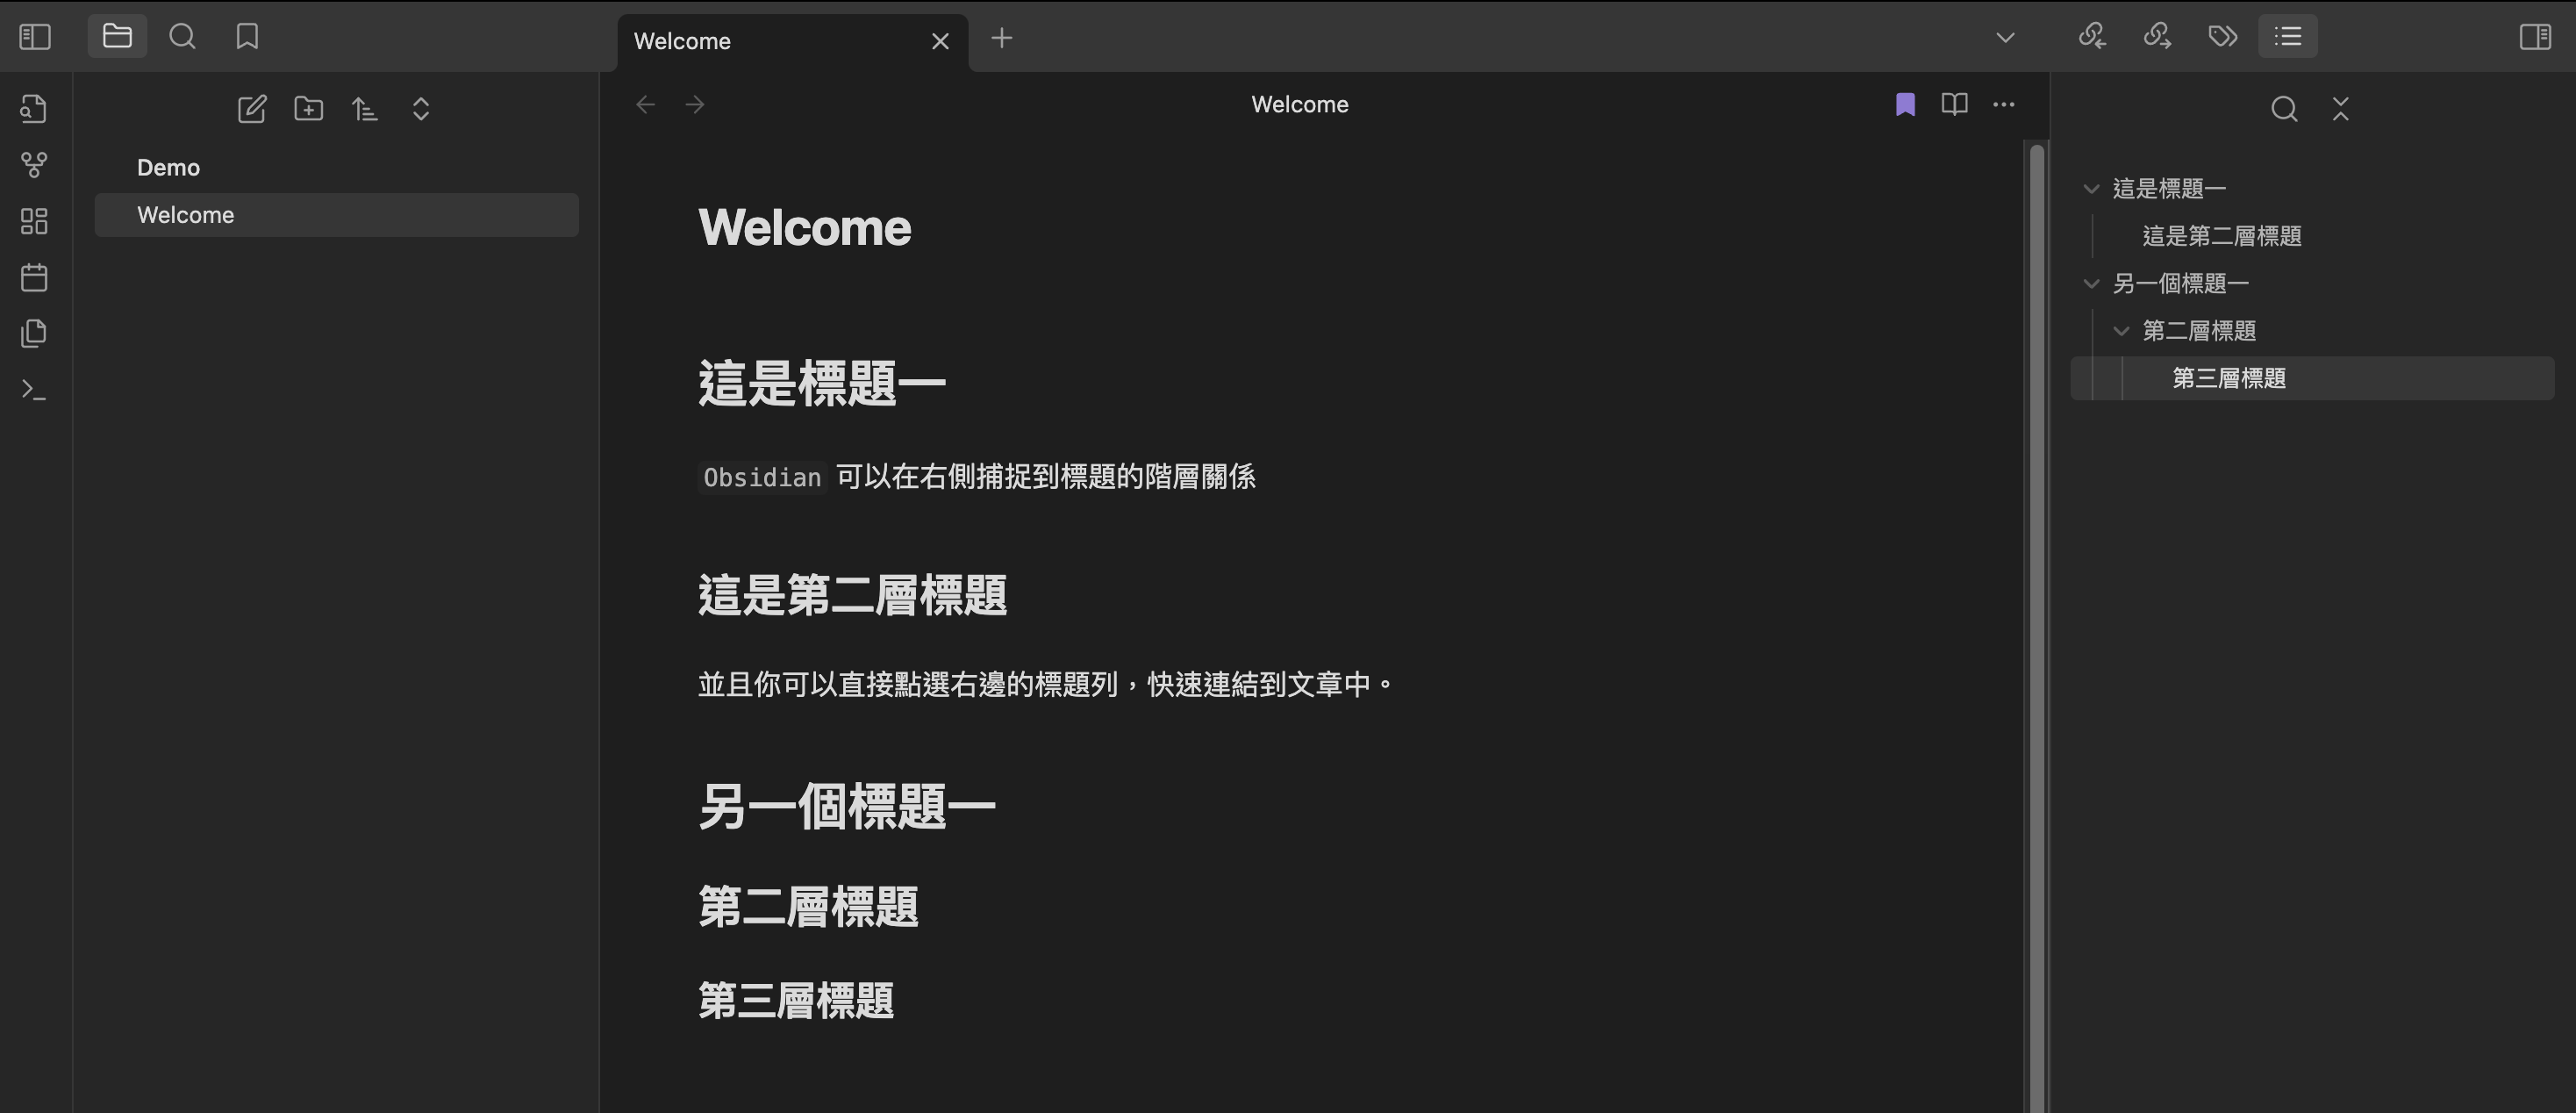Change the file sort order icon
Screen dimensions: 2576x1113
coord(365,108)
